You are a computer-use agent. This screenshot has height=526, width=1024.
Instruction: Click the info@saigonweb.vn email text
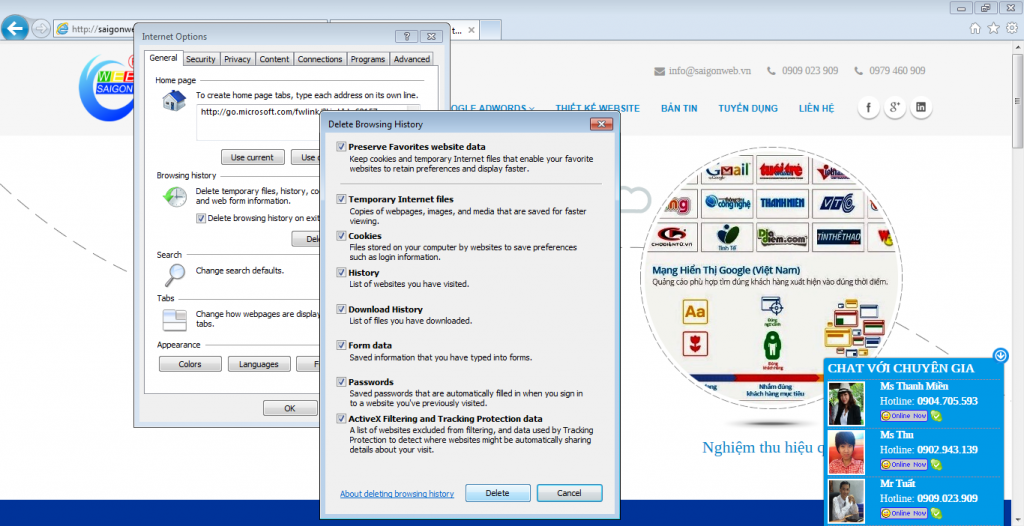[710, 71]
